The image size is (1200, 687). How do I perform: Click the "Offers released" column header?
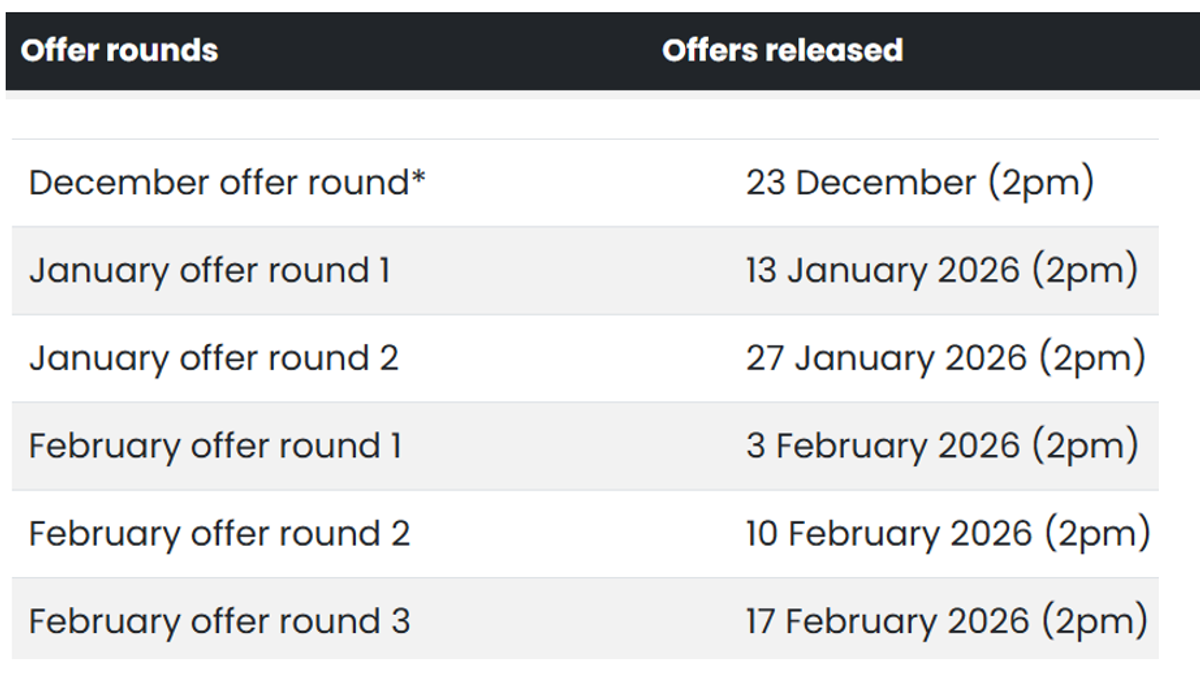[x=782, y=50]
